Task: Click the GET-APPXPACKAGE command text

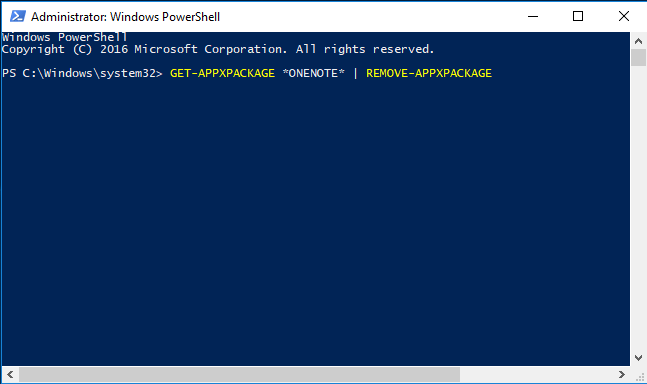Action: tap(222, 73)
